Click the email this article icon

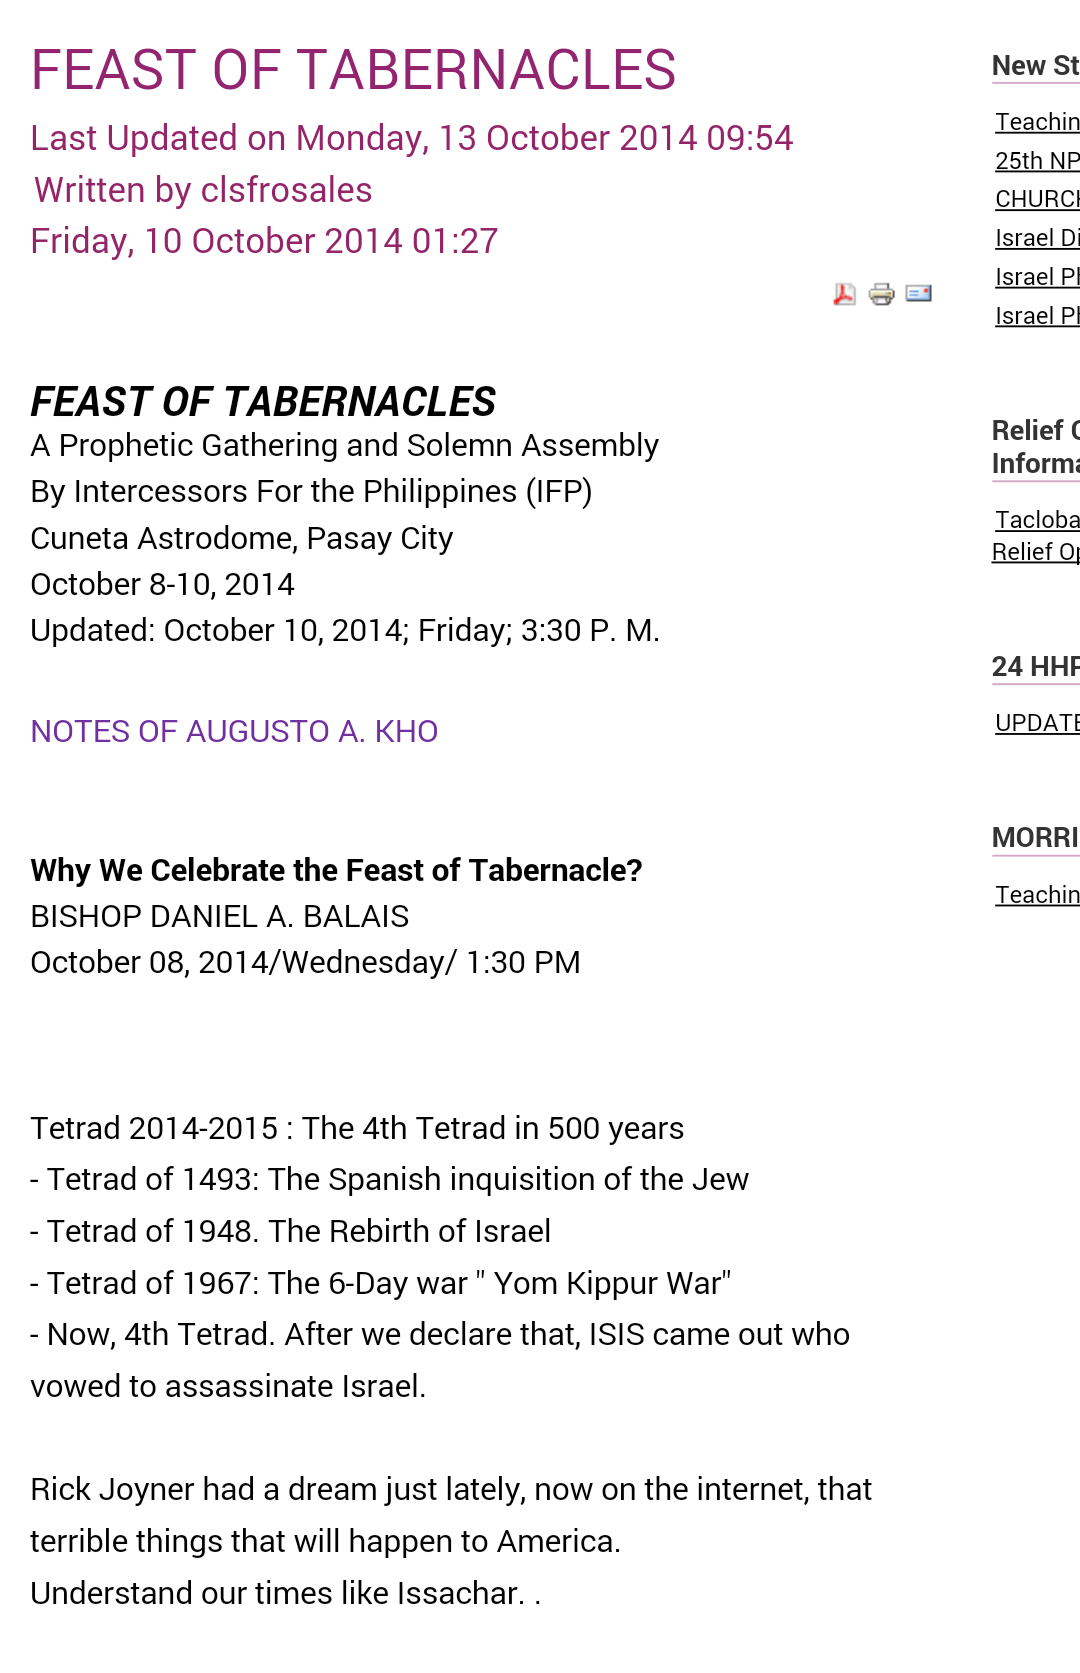(x=918, y=293)
